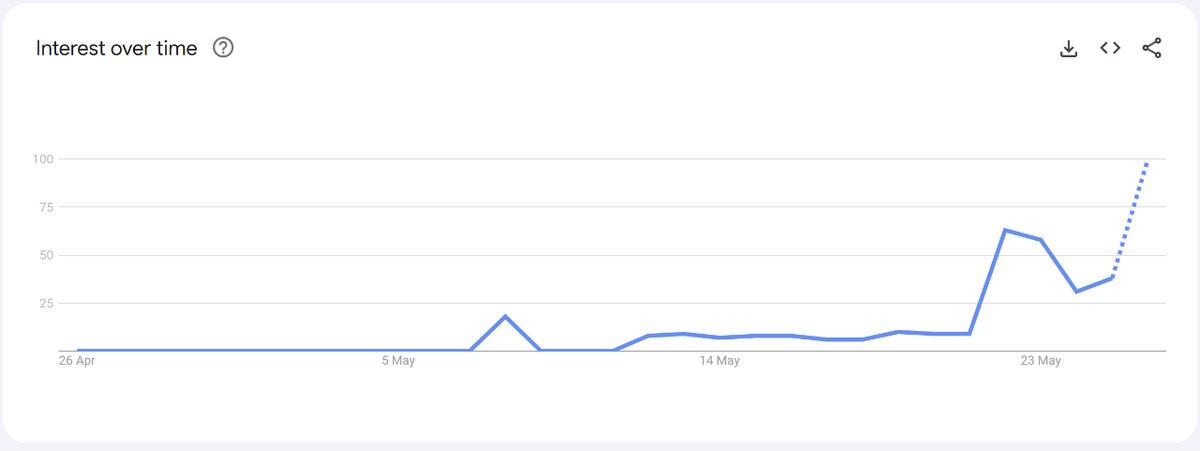This screenshot has width=1200, height=451.
Task: Click the top of the dotted forecast line
Action: point(1146,162)
